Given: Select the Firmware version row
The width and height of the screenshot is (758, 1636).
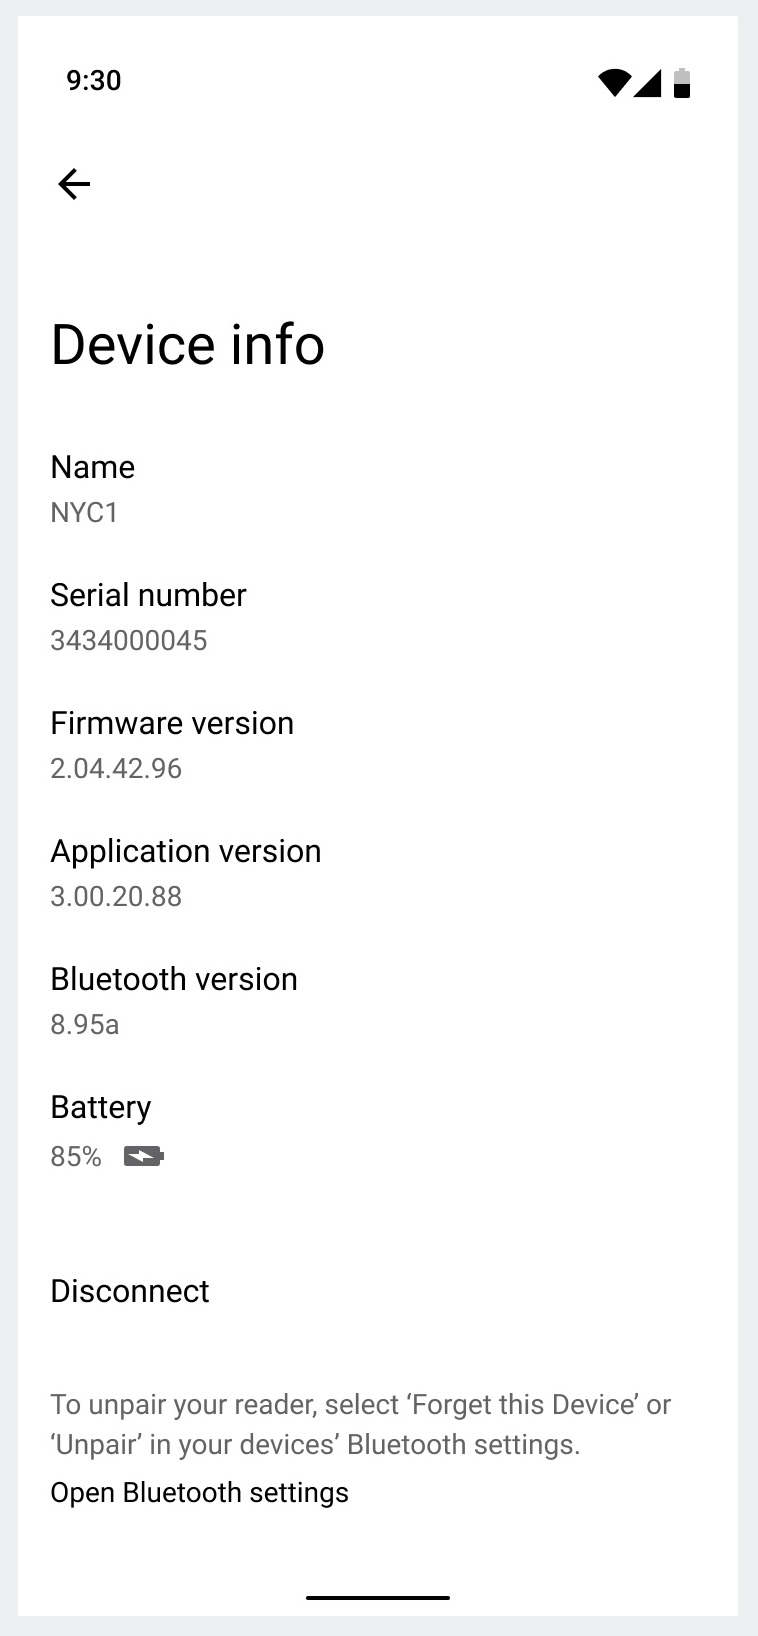Looking at the screenshot, I should [378, 745].
